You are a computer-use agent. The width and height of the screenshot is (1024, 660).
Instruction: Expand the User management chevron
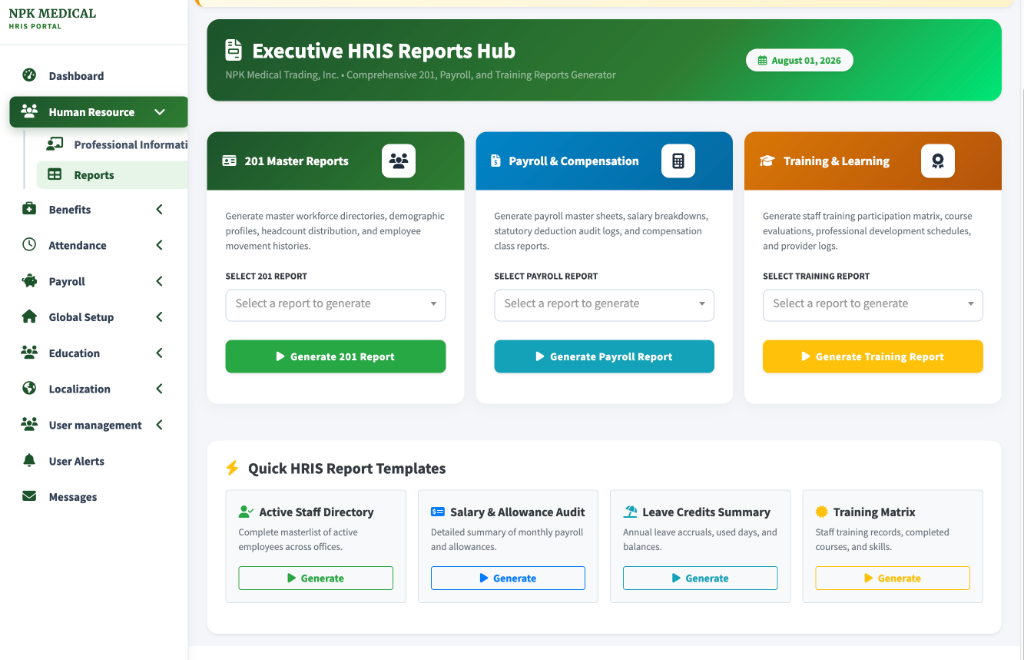pyautogui.click(x=159, y=425)
